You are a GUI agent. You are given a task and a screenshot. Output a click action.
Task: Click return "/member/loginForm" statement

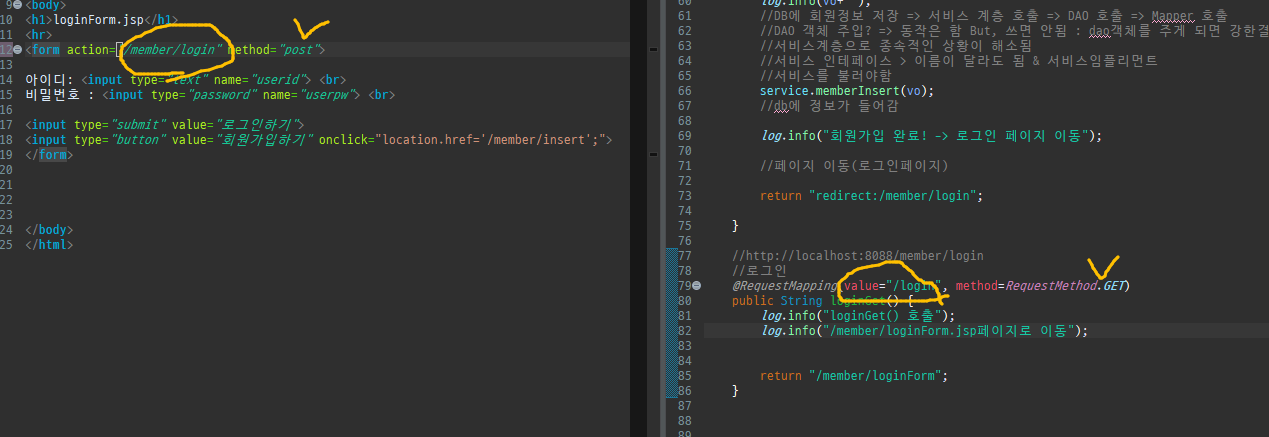[x=854, y=376]
